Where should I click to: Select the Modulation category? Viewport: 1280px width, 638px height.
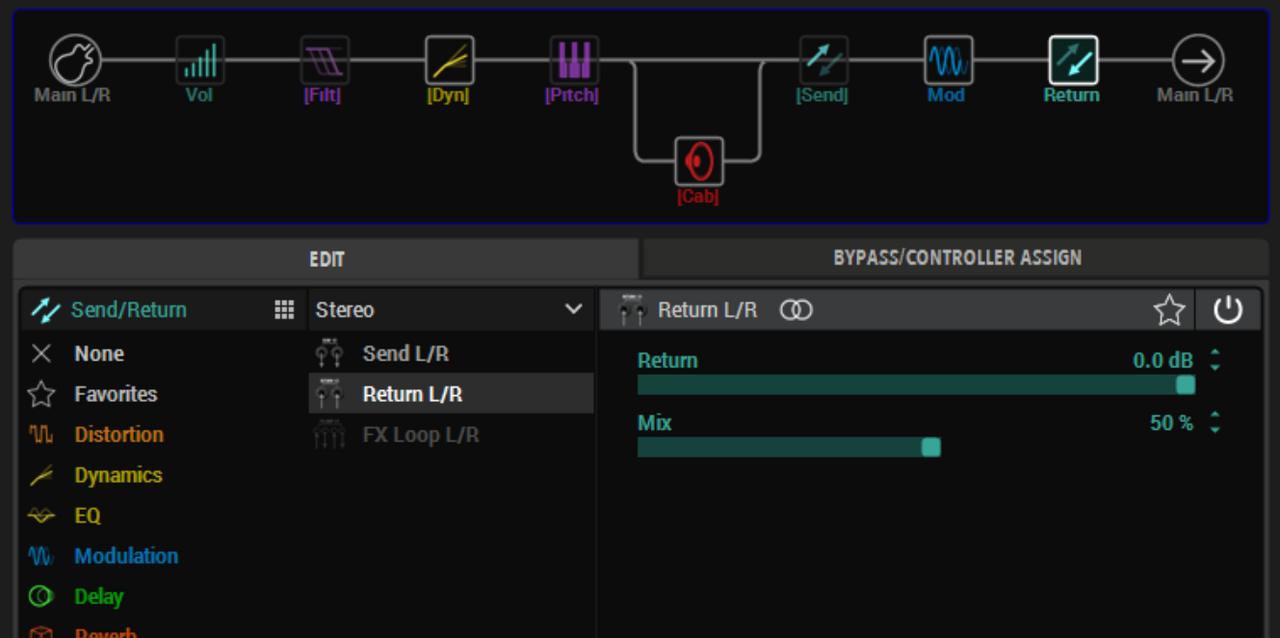point(126,556)
